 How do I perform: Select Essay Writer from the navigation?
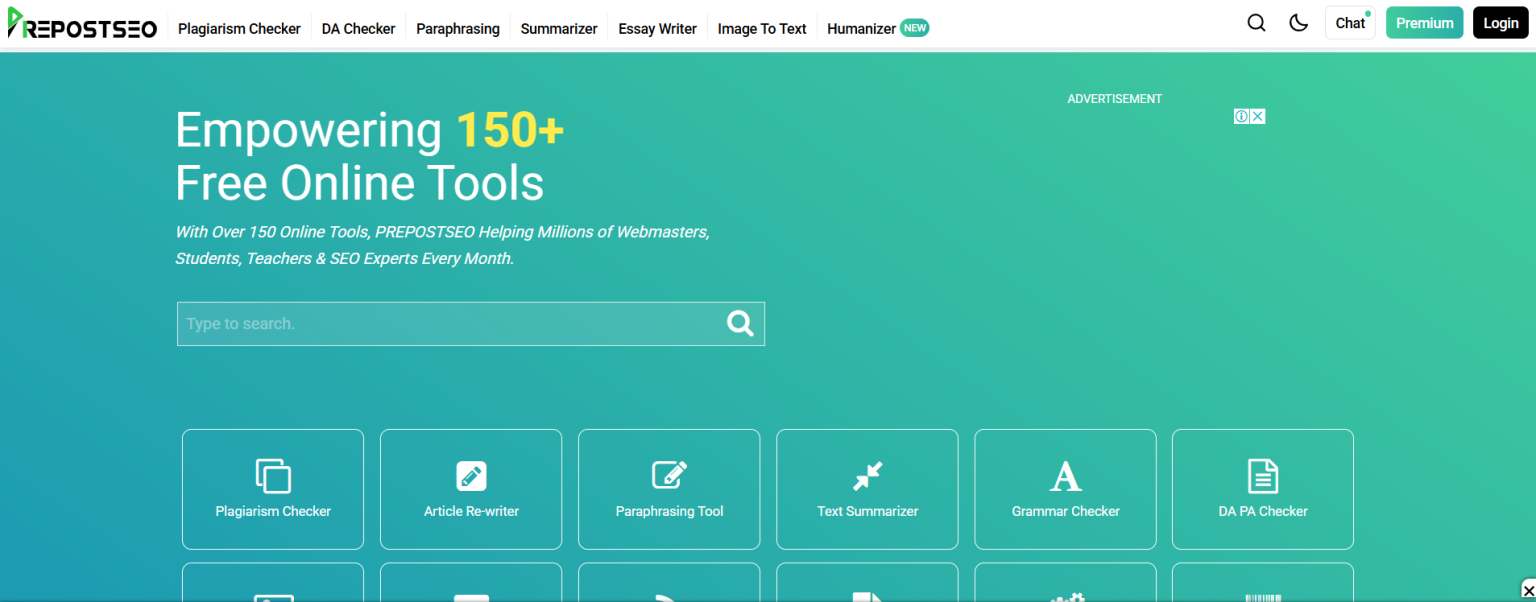657,28
